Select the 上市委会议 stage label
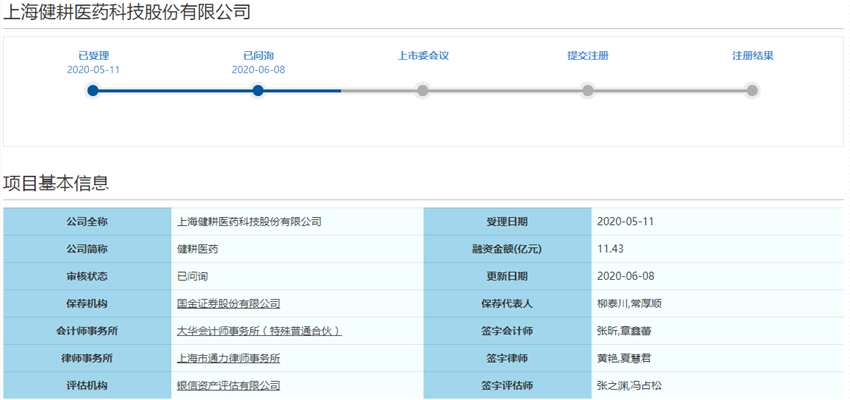This screenshot has height=400, width=850. click(x=423, y=55)
